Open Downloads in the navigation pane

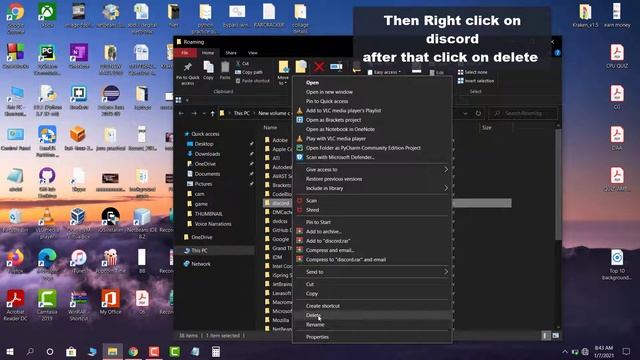click(207, 154)
